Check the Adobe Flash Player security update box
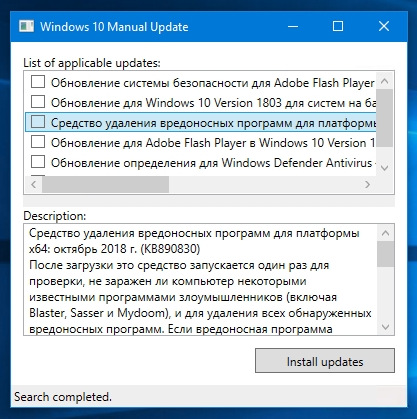Screen dimensions: 417x419 [x=38, y=82]
